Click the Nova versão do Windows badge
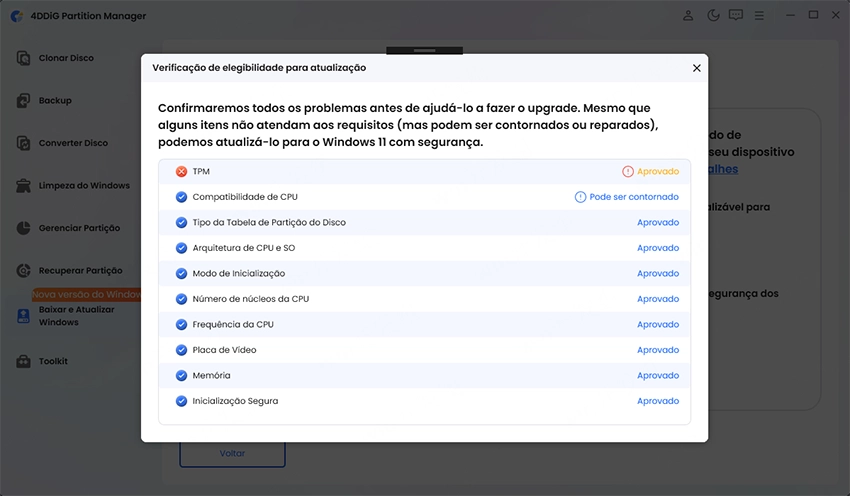The height and width of the screenshot is (496, 850). click(86, 294)
